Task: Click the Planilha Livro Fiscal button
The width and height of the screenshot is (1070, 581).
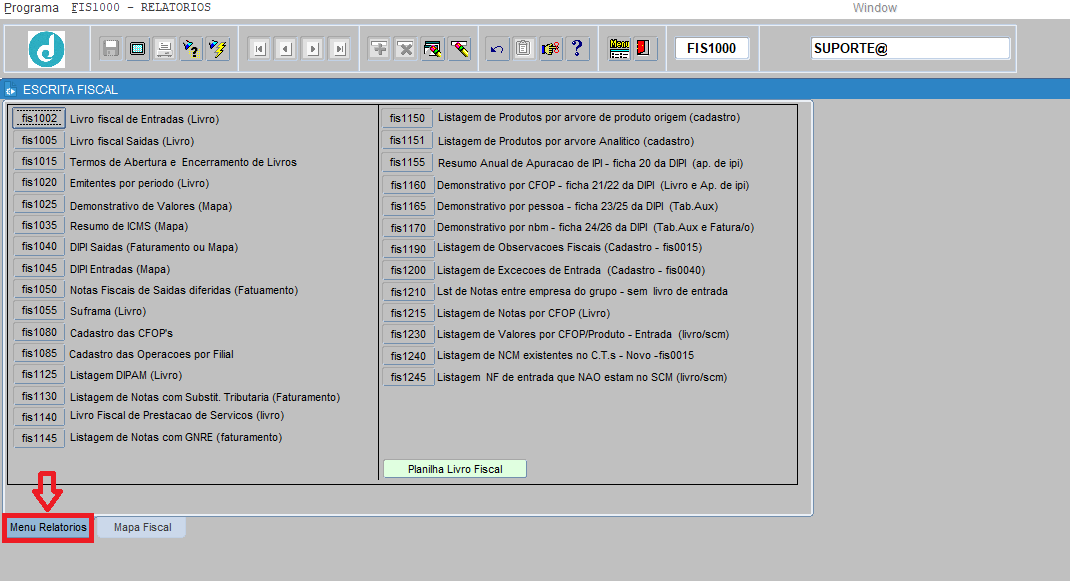Action: coord(455,469)
